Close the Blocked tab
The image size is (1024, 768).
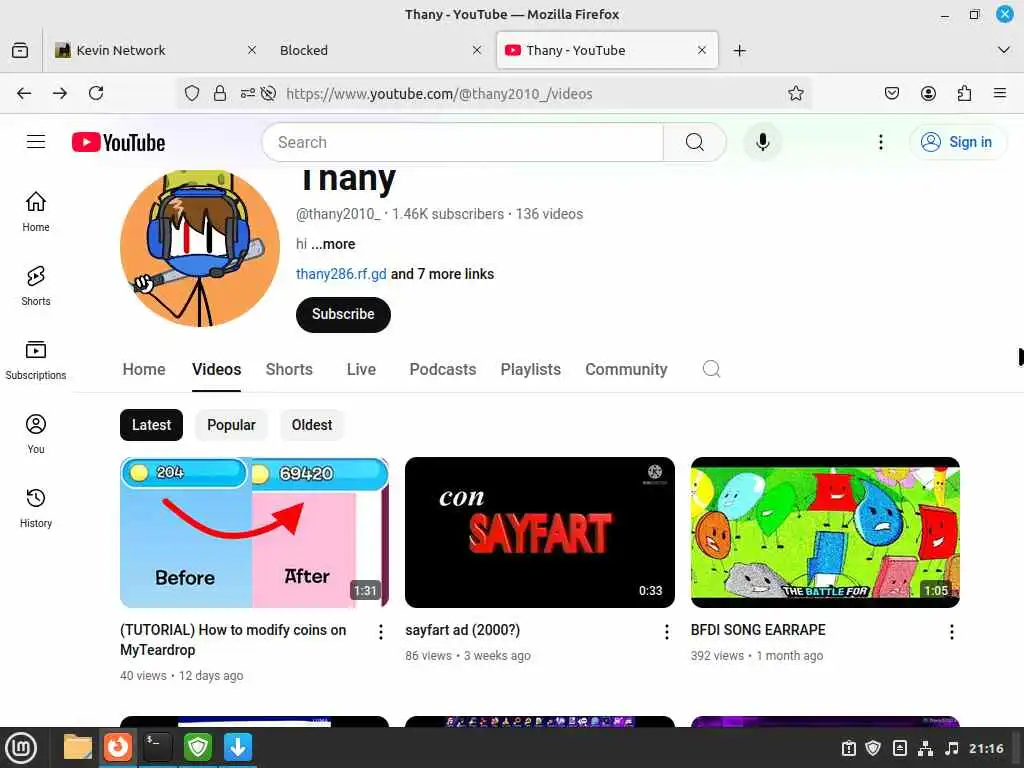[477, 50]
